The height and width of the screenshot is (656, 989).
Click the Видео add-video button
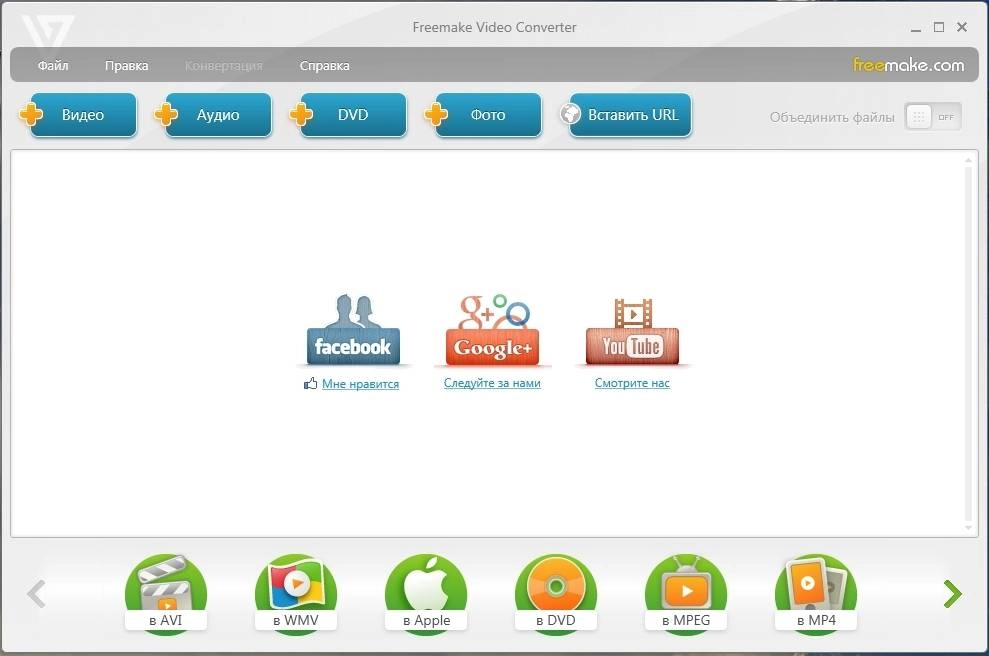(83, 115)
